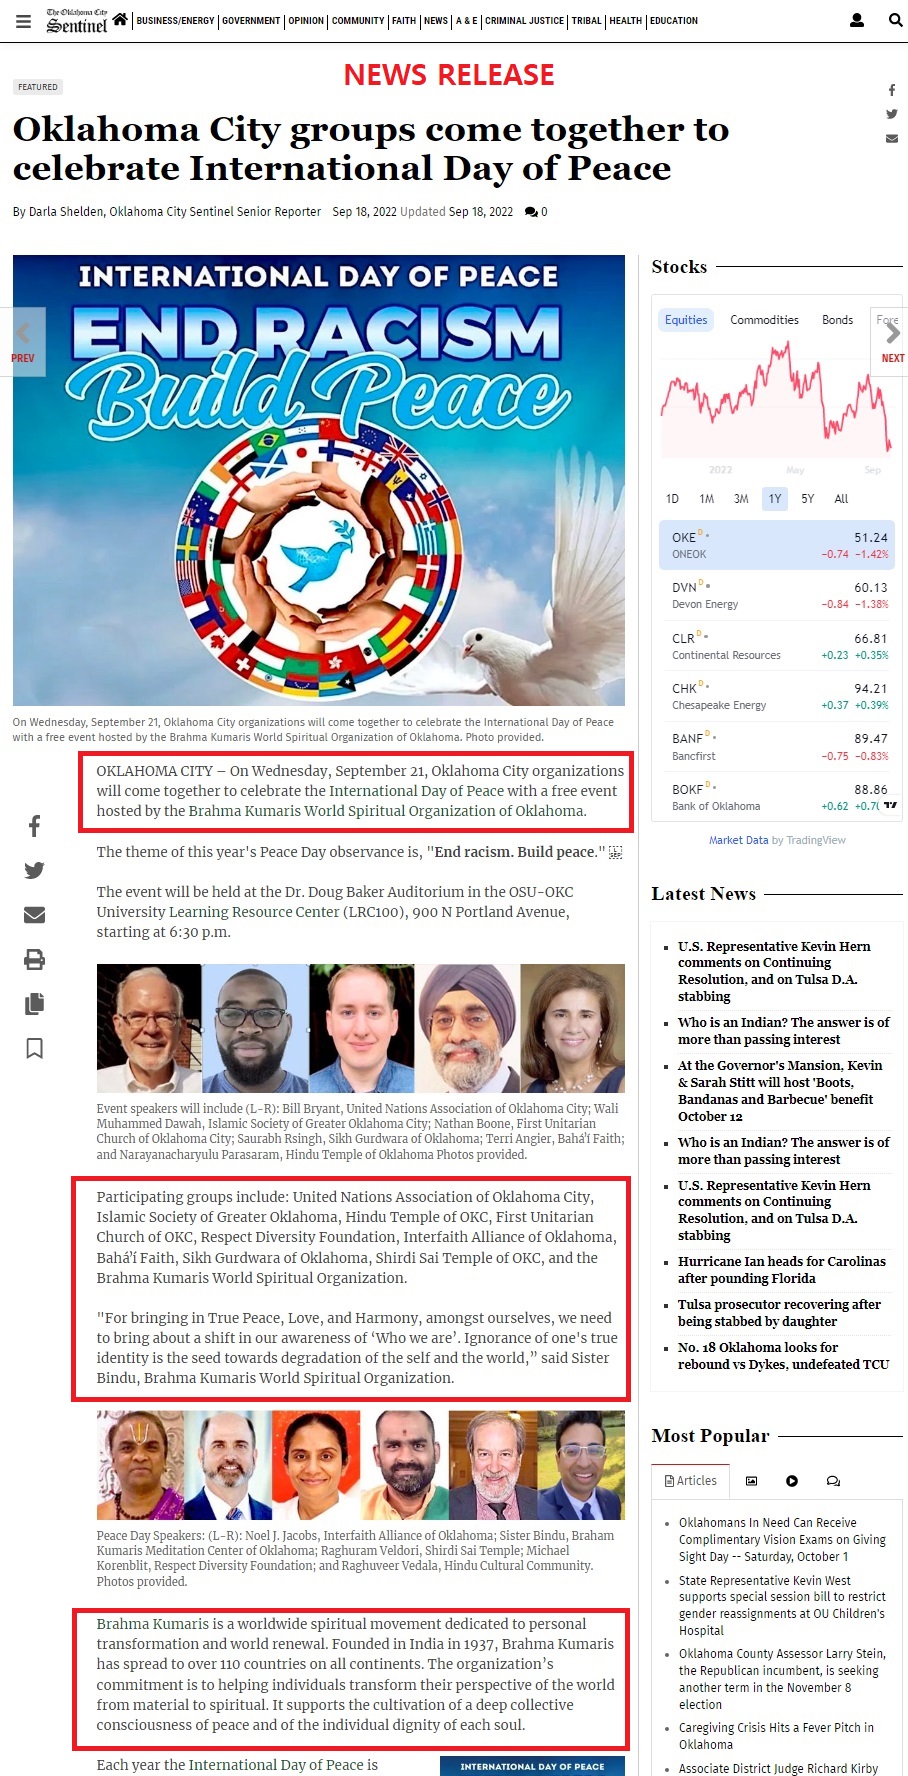Set chart range to All
The height and width of the screenshot is (1776, 908).
(x=841, y=499)
